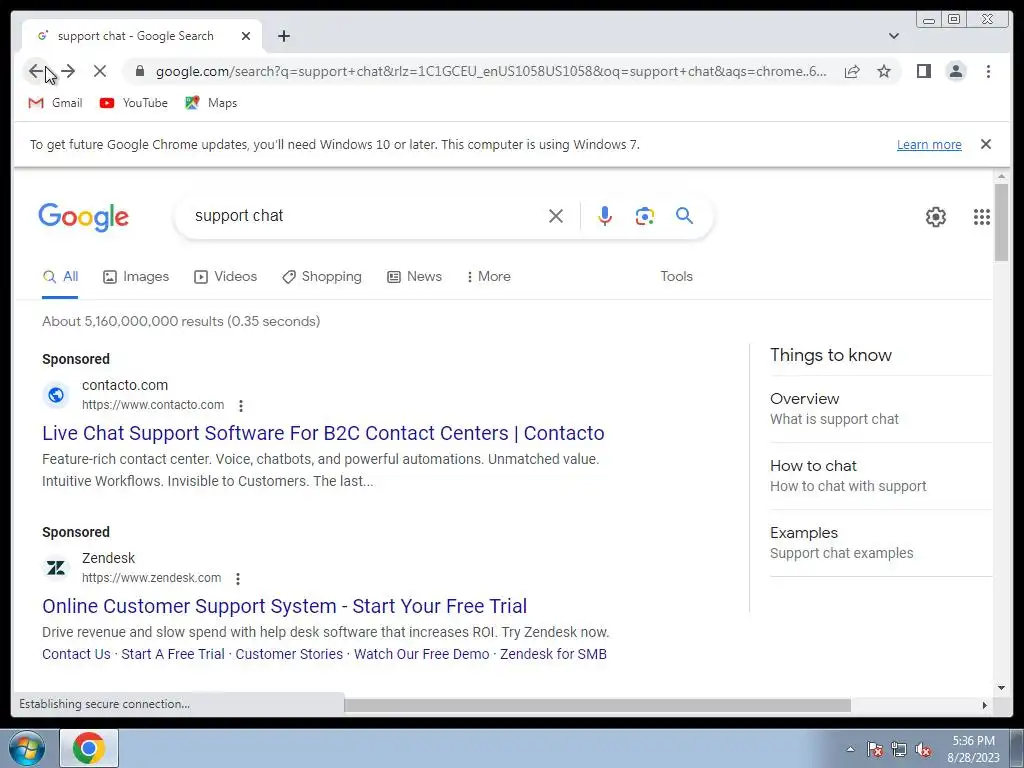Image resolution: width=1024 pixels, height=768 pixels.
Task: Click the scroll right arrow at bottom
Action: pyautogui.click(x=985, y=705)
